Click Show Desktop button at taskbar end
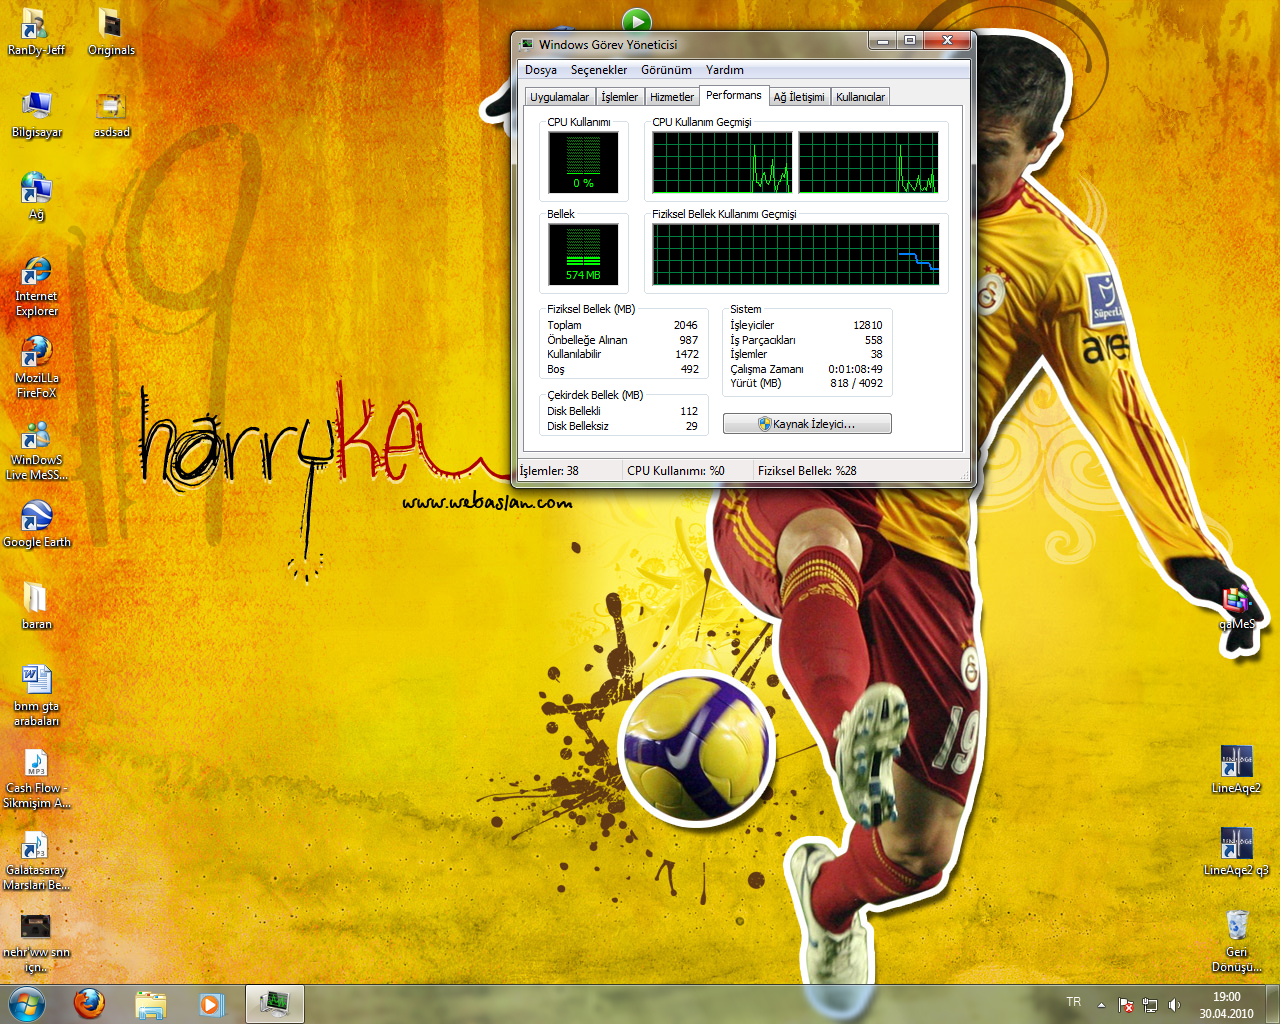This screenshot has height=1024, width=1280. click(1272, 1004)
